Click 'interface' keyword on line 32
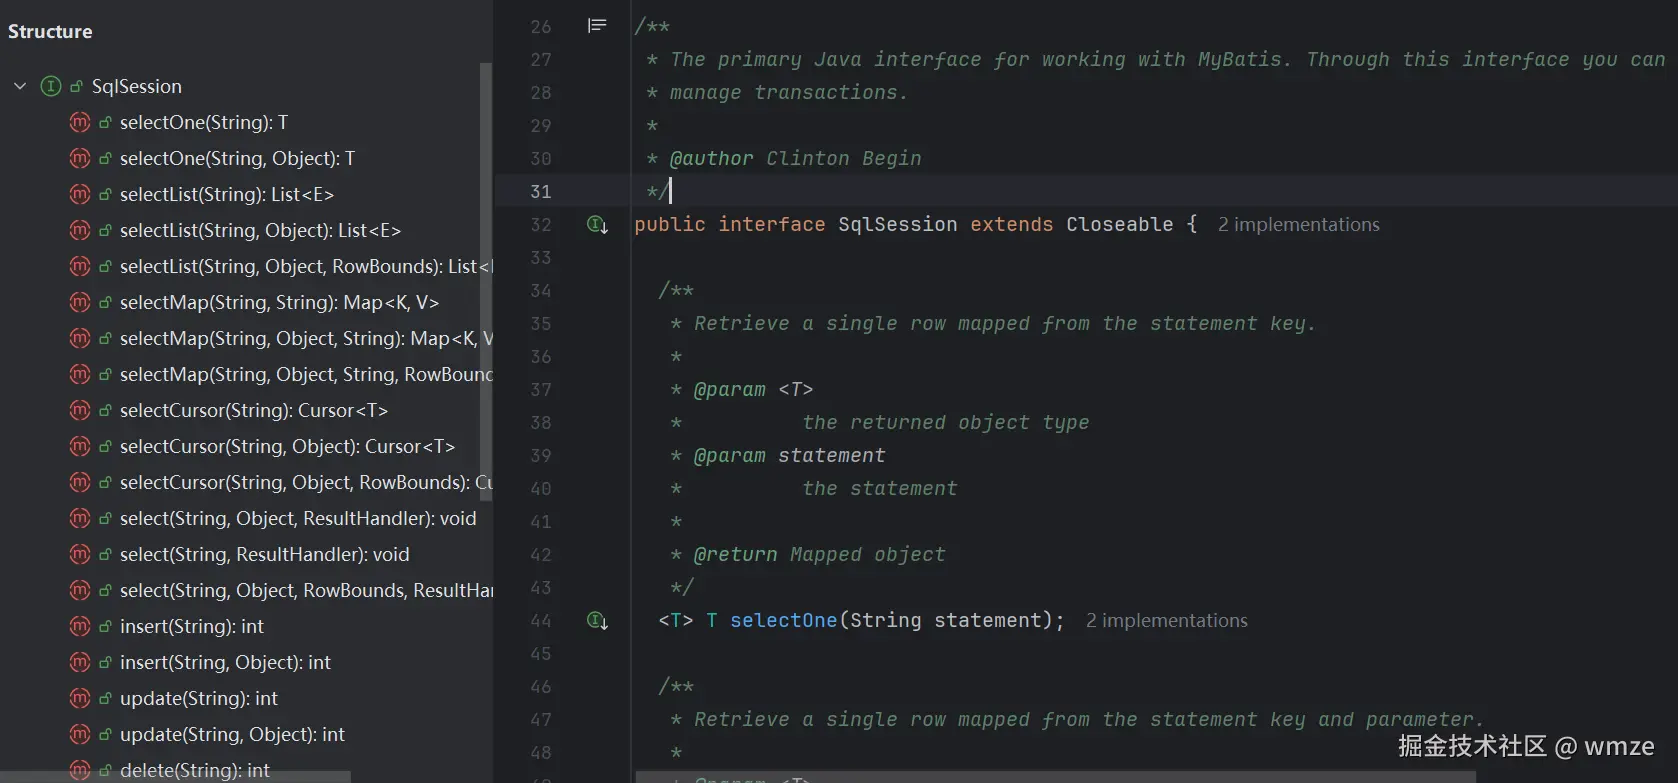The width and height of the screenshot is (1678, 783). 772,225
